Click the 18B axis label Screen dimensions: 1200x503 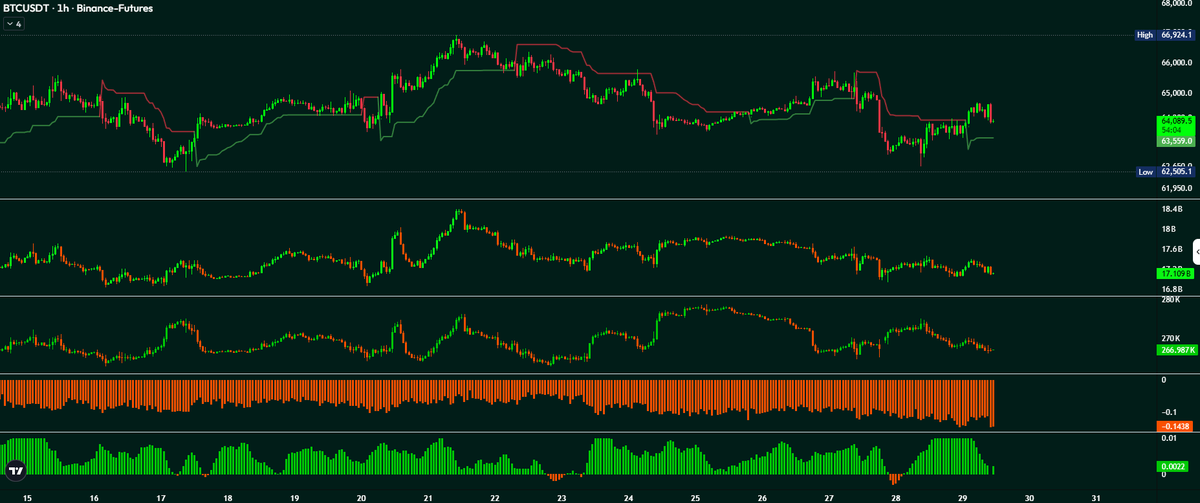click(x=1168, y=229)
